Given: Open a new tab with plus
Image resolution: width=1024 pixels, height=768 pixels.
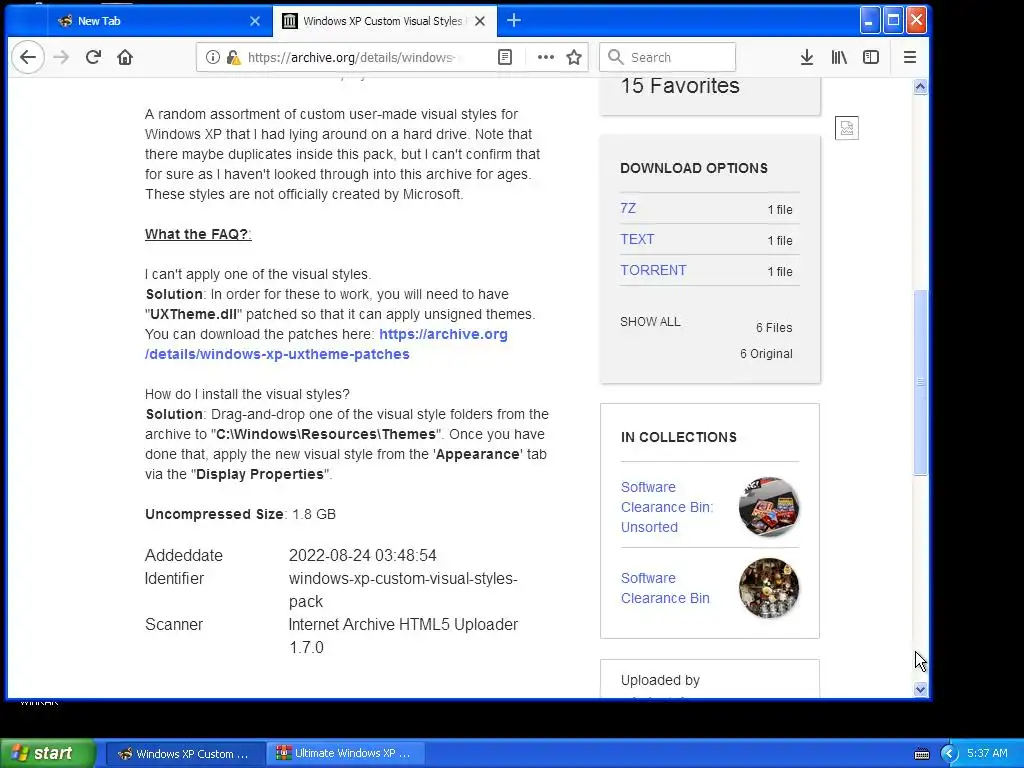Looking at the screenshot, I should 514,21.
